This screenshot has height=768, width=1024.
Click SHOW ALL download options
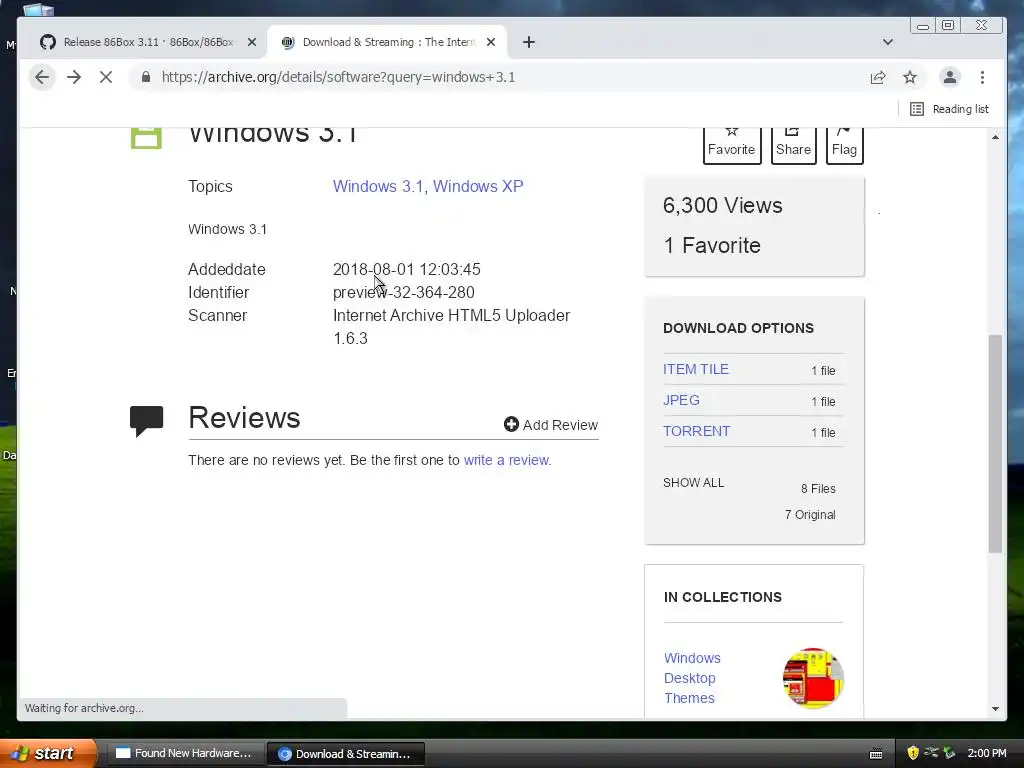(x=694, y=483)
